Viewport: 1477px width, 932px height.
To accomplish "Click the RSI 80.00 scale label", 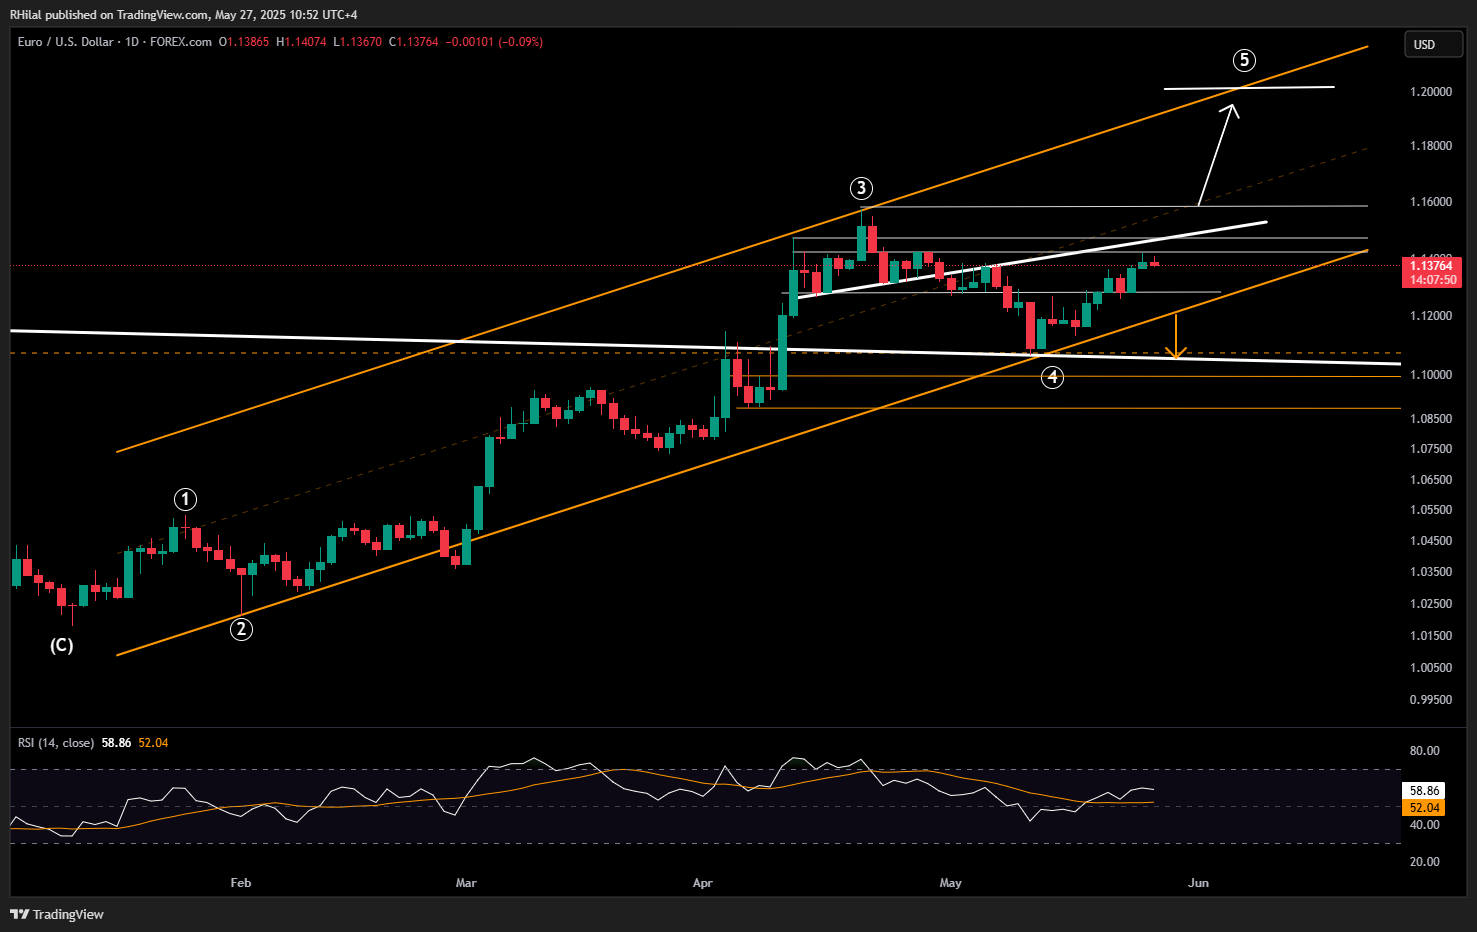I will pyautogui.click(x=1425, y=751).
